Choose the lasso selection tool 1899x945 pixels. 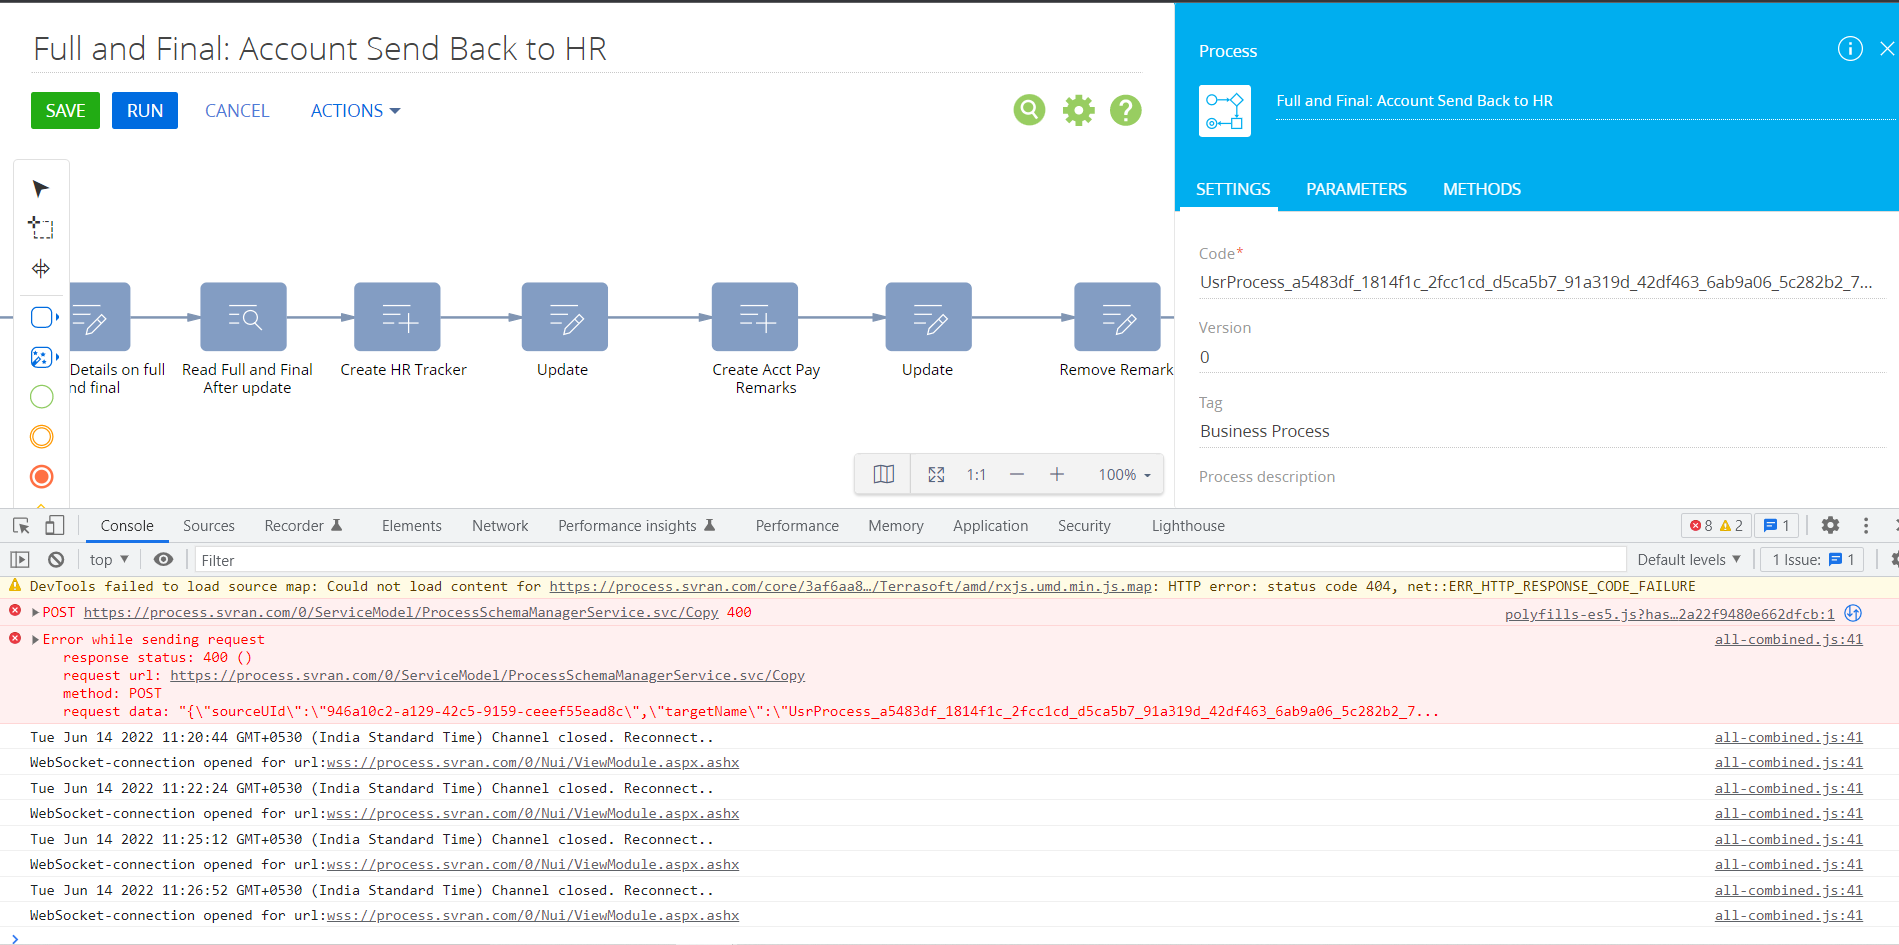click(41, 228)
